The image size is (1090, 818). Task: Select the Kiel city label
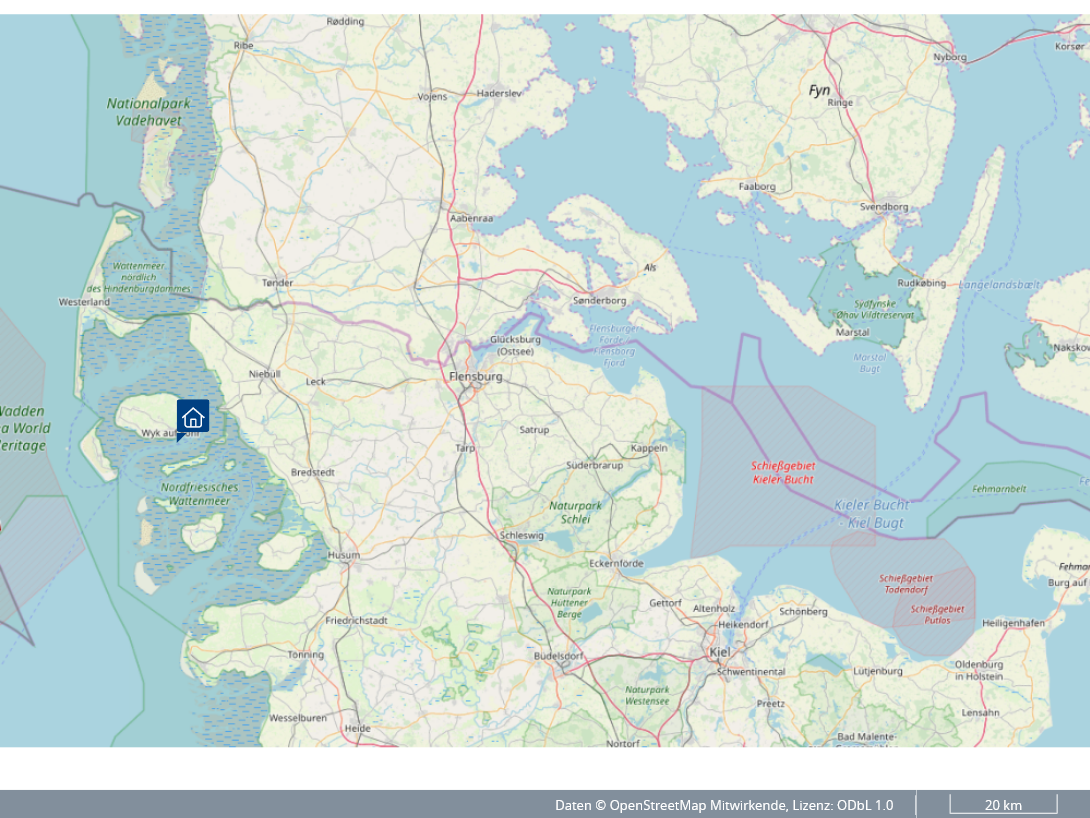[x=719, y=652]
